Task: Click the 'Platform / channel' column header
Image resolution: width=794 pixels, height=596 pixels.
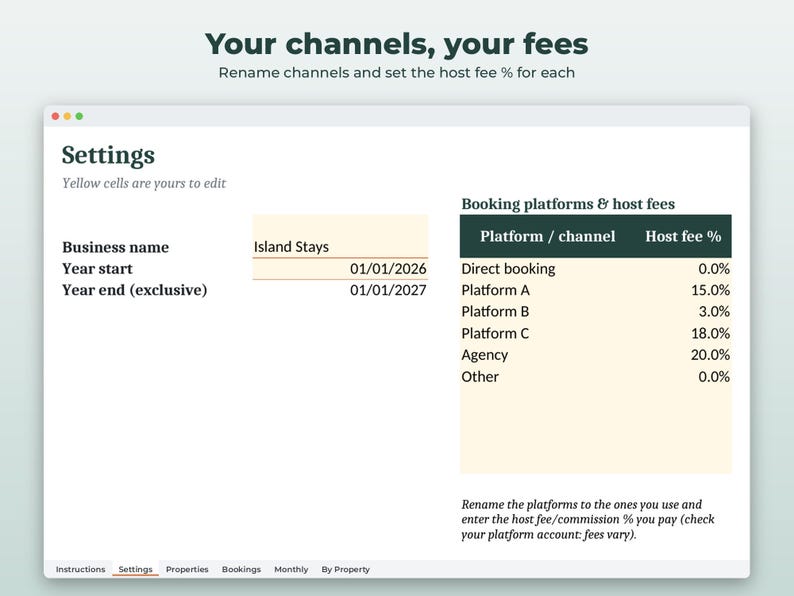Action: click(548, 236)
